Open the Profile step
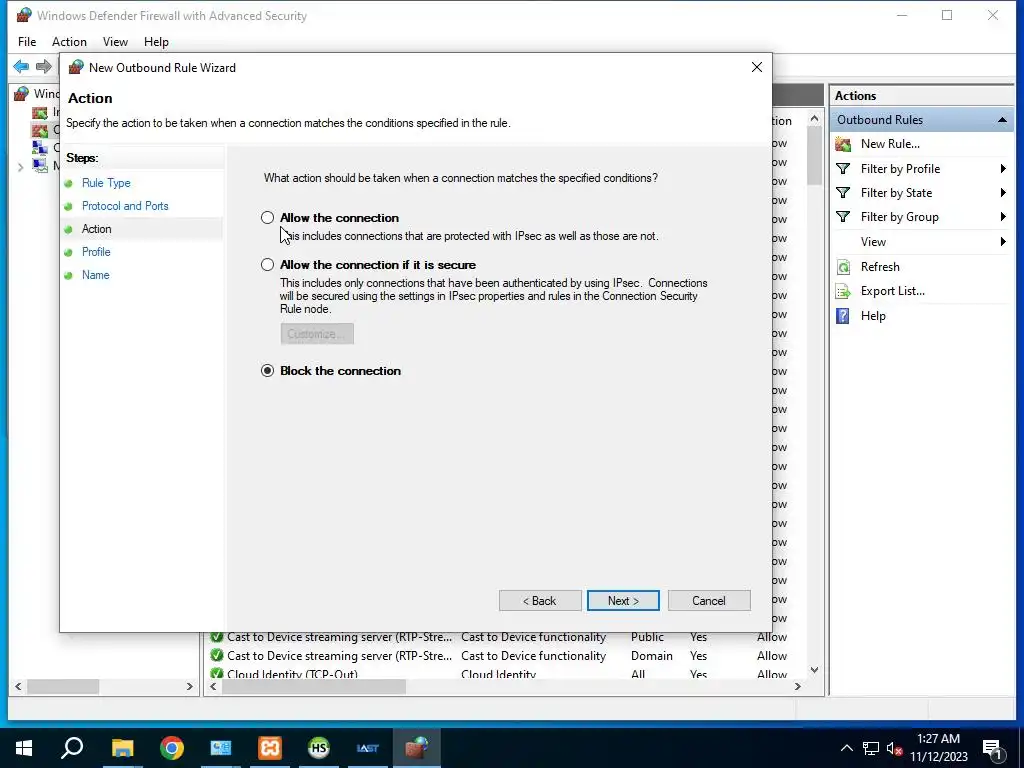 (x=96, y=251)
